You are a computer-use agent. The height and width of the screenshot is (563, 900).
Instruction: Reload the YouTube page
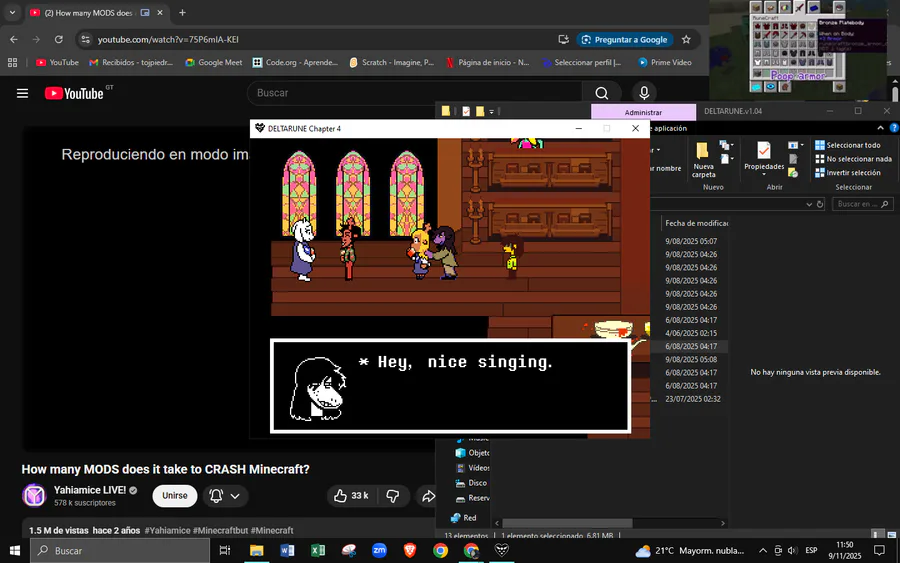coord(59,40)
